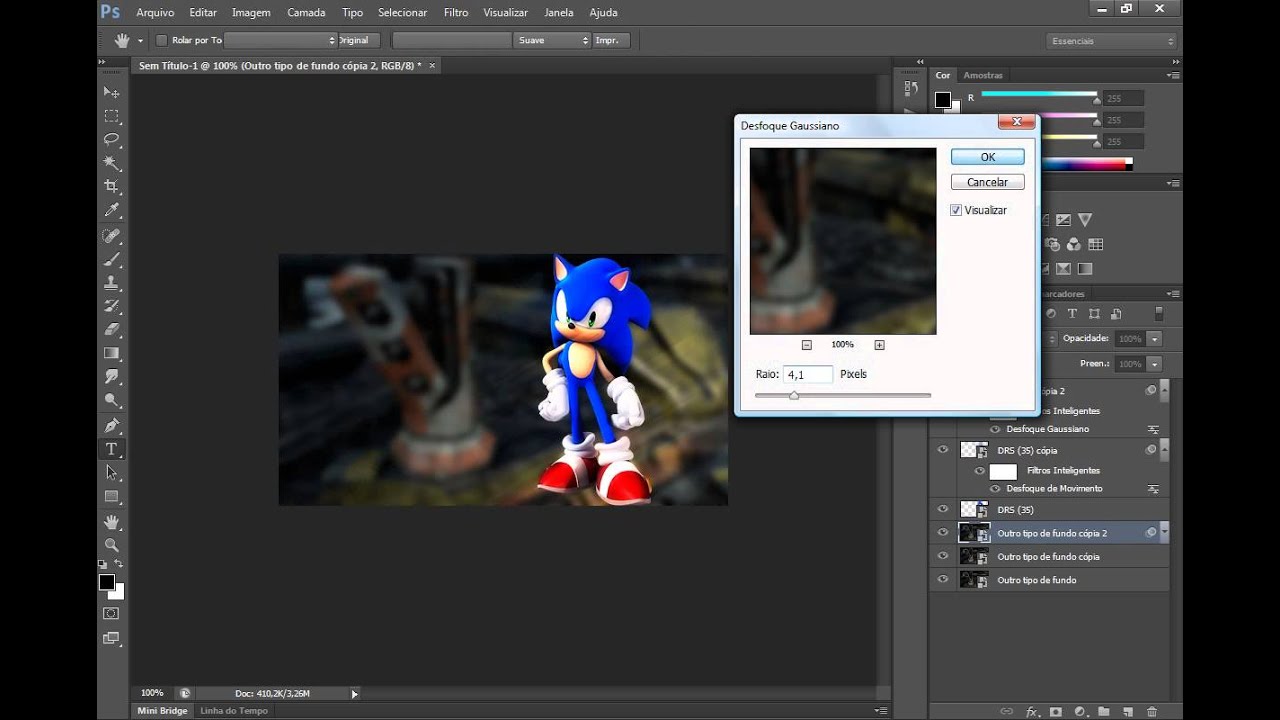1280x720 pixels.
Task: Confirm Gaussian blur with OK
Action: coord(988,157)
